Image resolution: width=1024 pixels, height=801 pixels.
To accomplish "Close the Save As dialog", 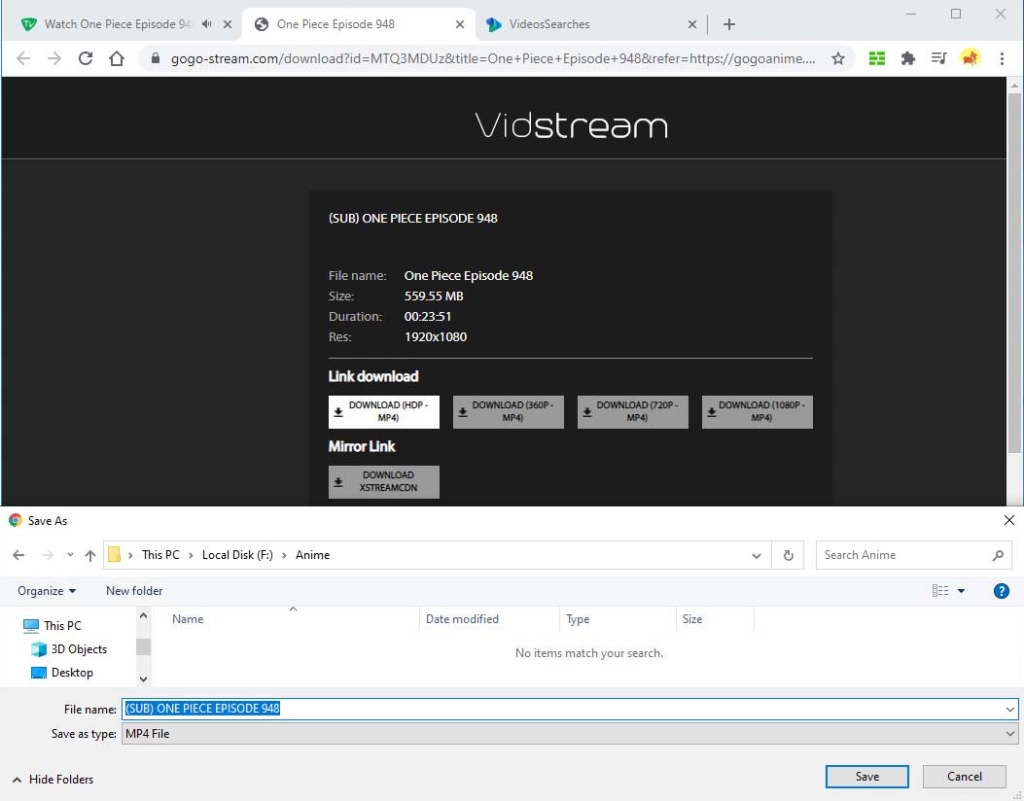I will (1009, 520).
